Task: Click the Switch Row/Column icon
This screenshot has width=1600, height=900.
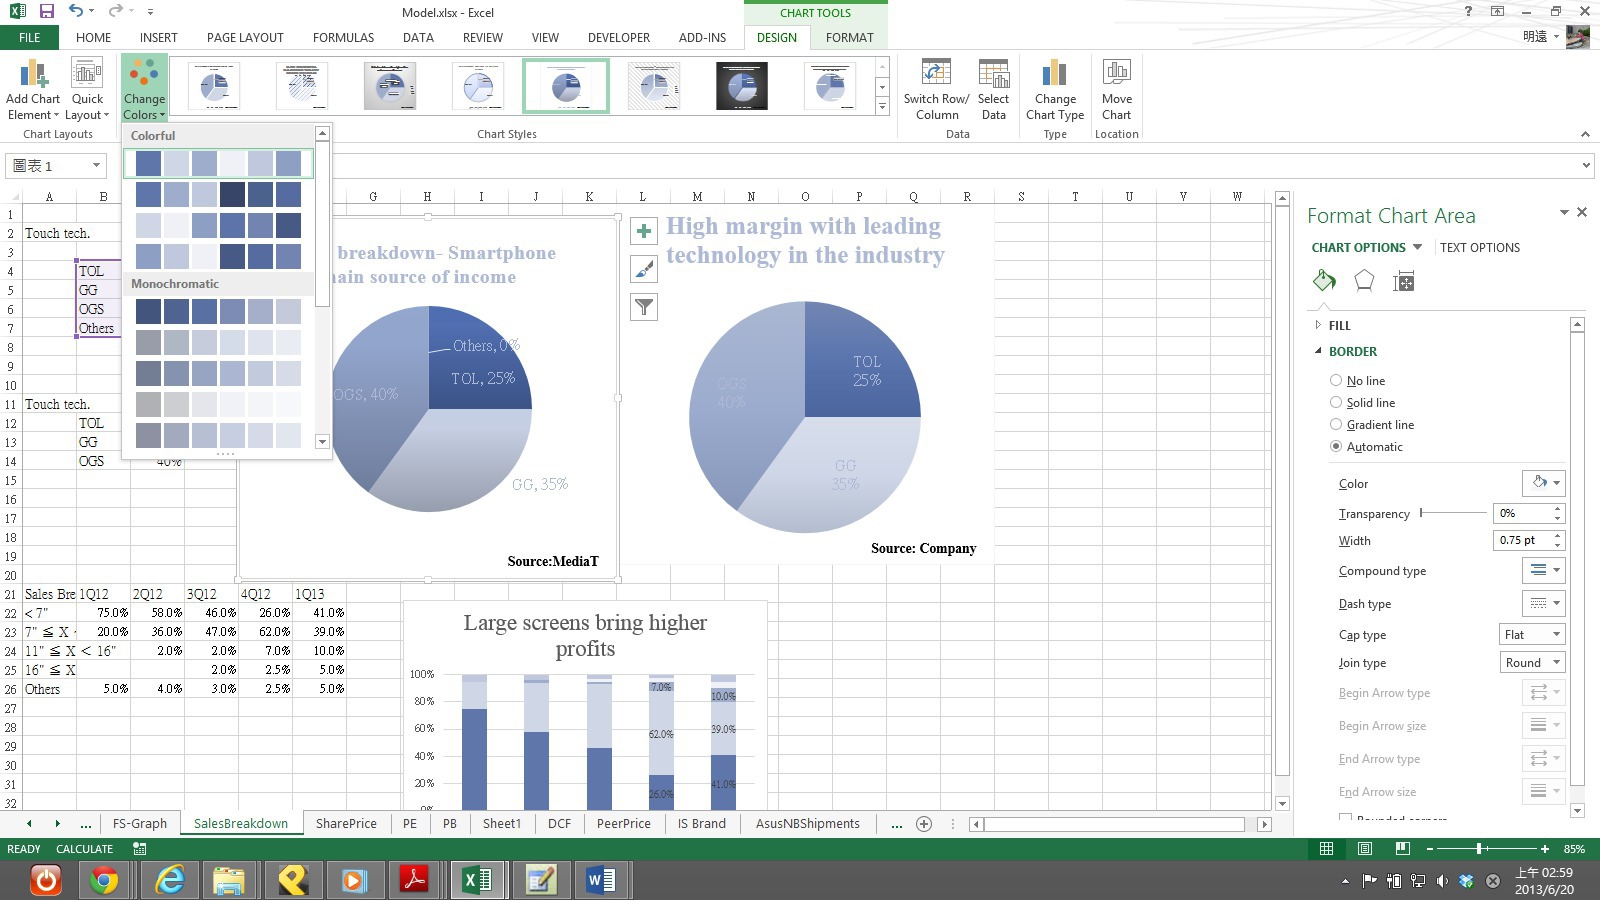Action: 935,76
